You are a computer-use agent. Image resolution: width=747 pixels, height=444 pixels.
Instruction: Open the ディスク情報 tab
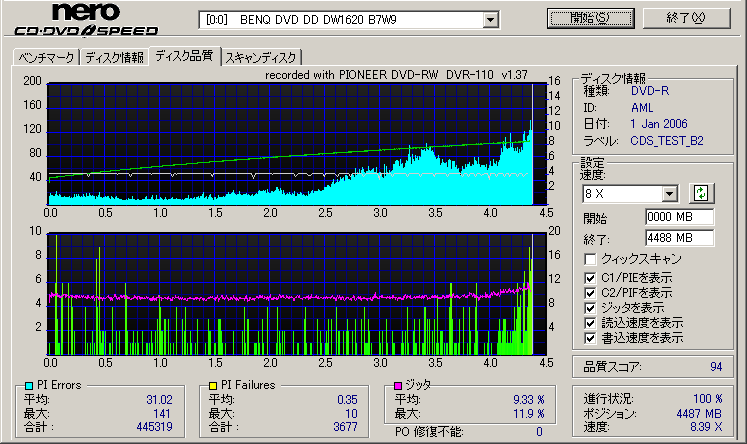(x=114, y=58)
